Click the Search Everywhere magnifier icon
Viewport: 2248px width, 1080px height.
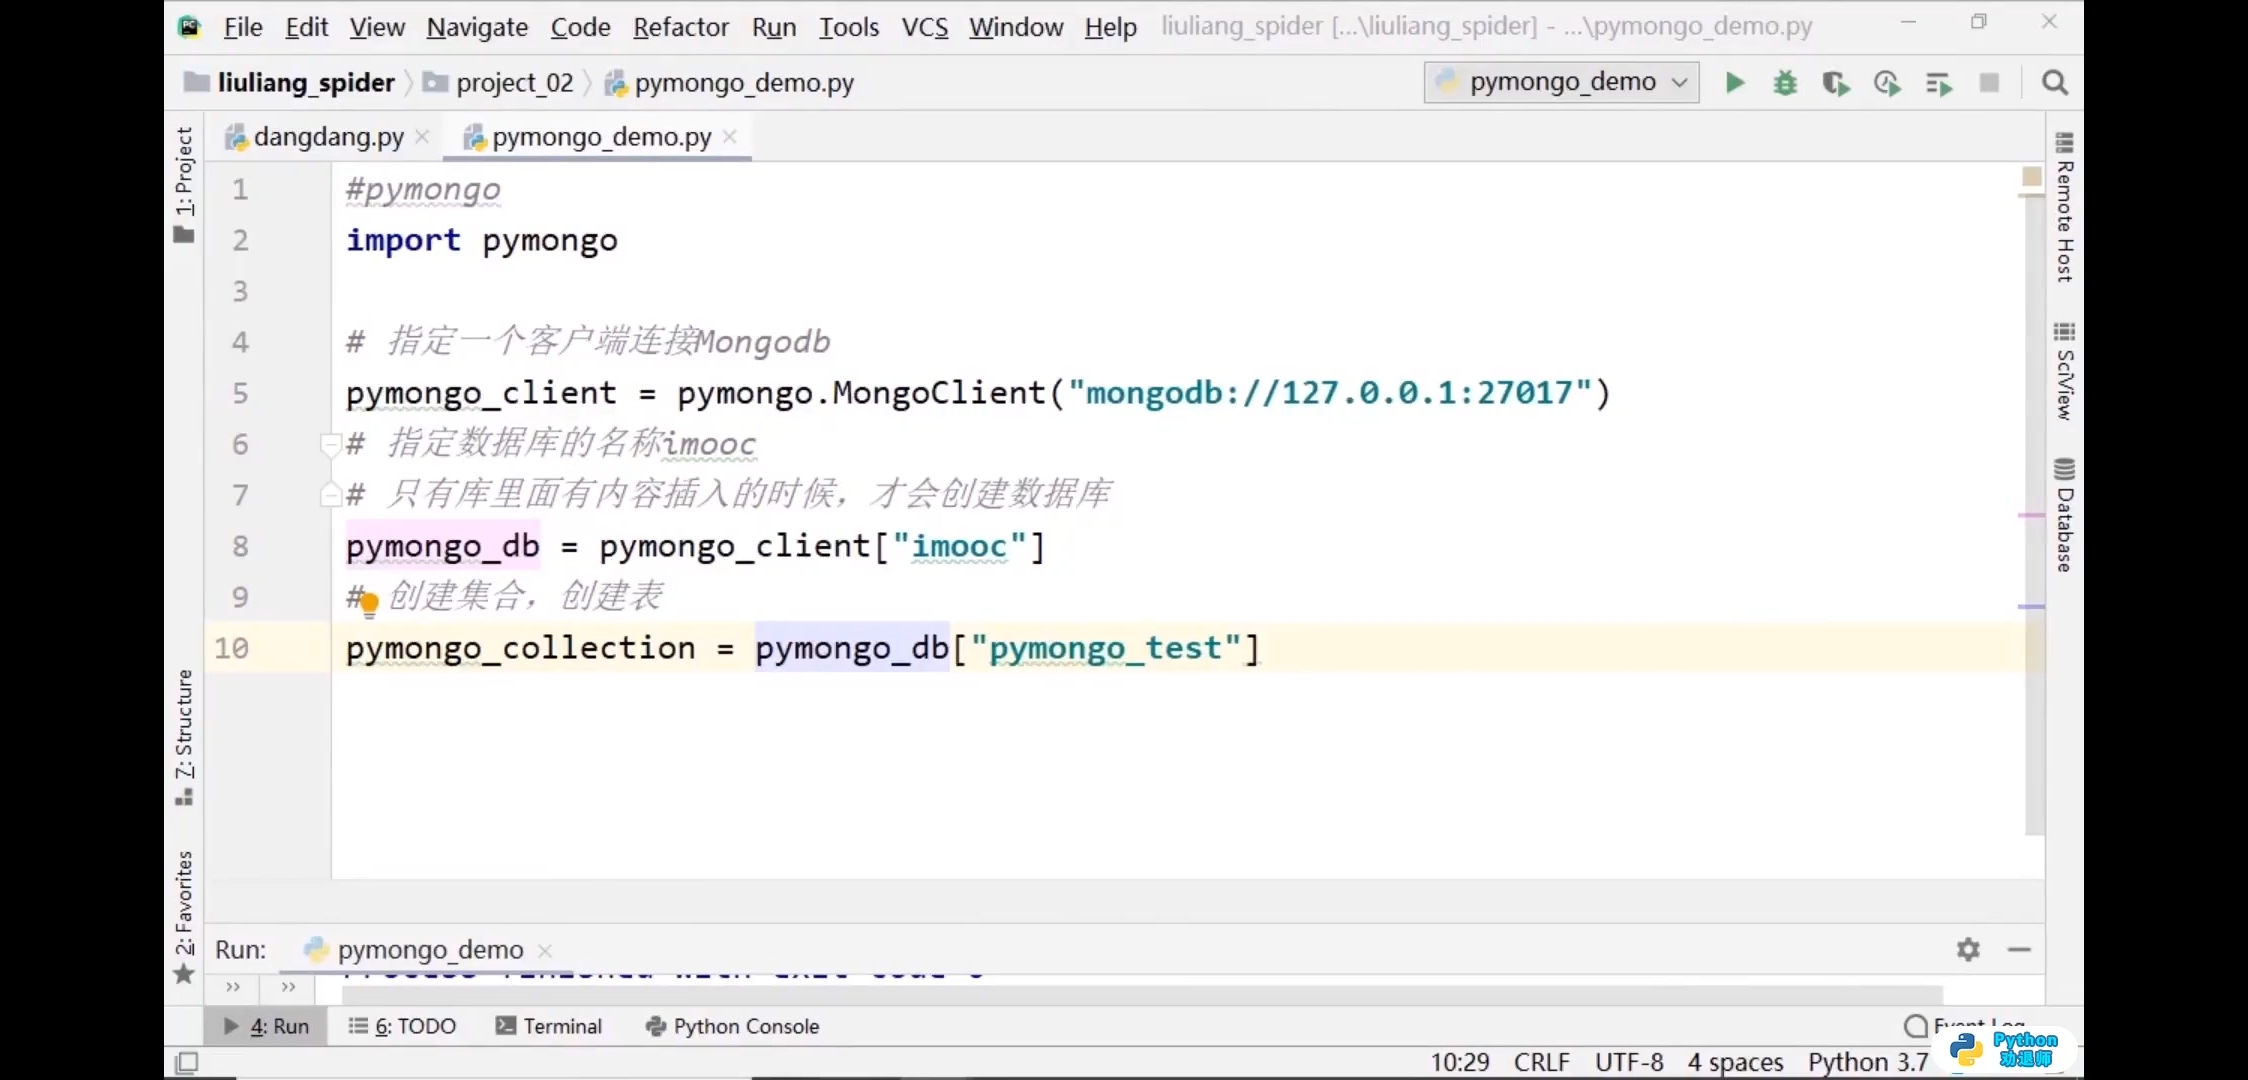pyautogui.click(x=2055, y=83)
